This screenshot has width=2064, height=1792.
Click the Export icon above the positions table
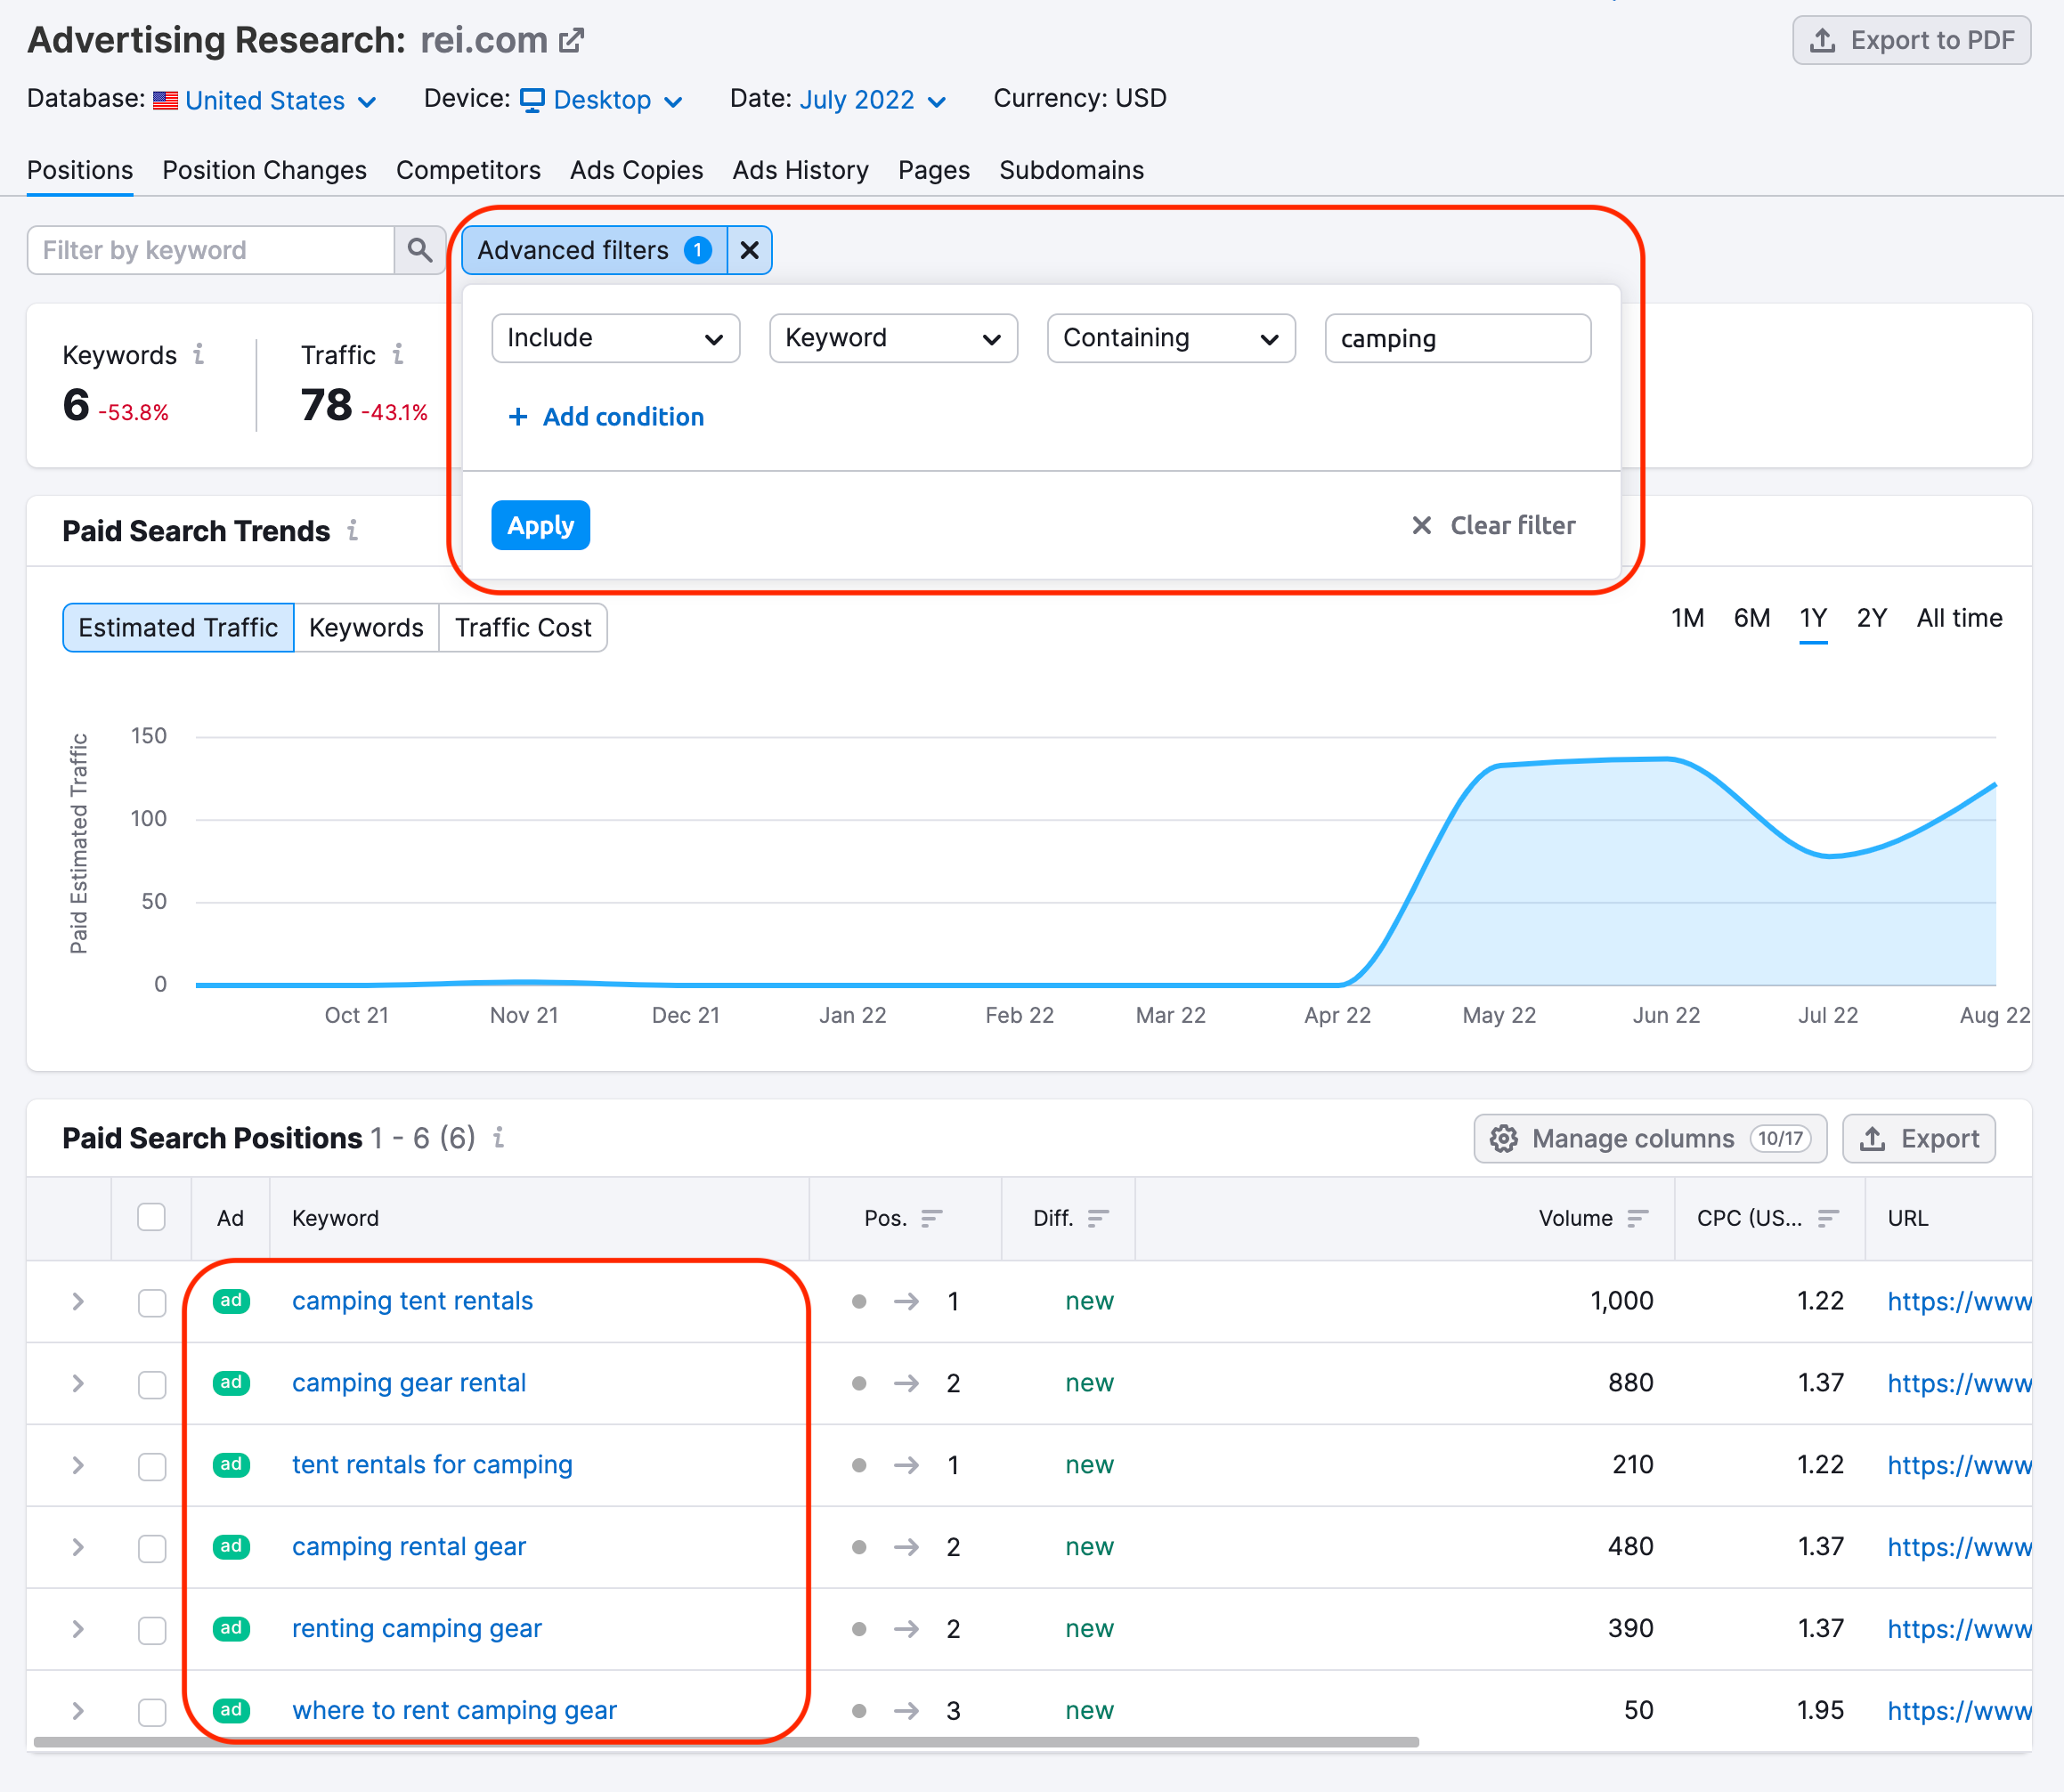click(1872, 1138)
